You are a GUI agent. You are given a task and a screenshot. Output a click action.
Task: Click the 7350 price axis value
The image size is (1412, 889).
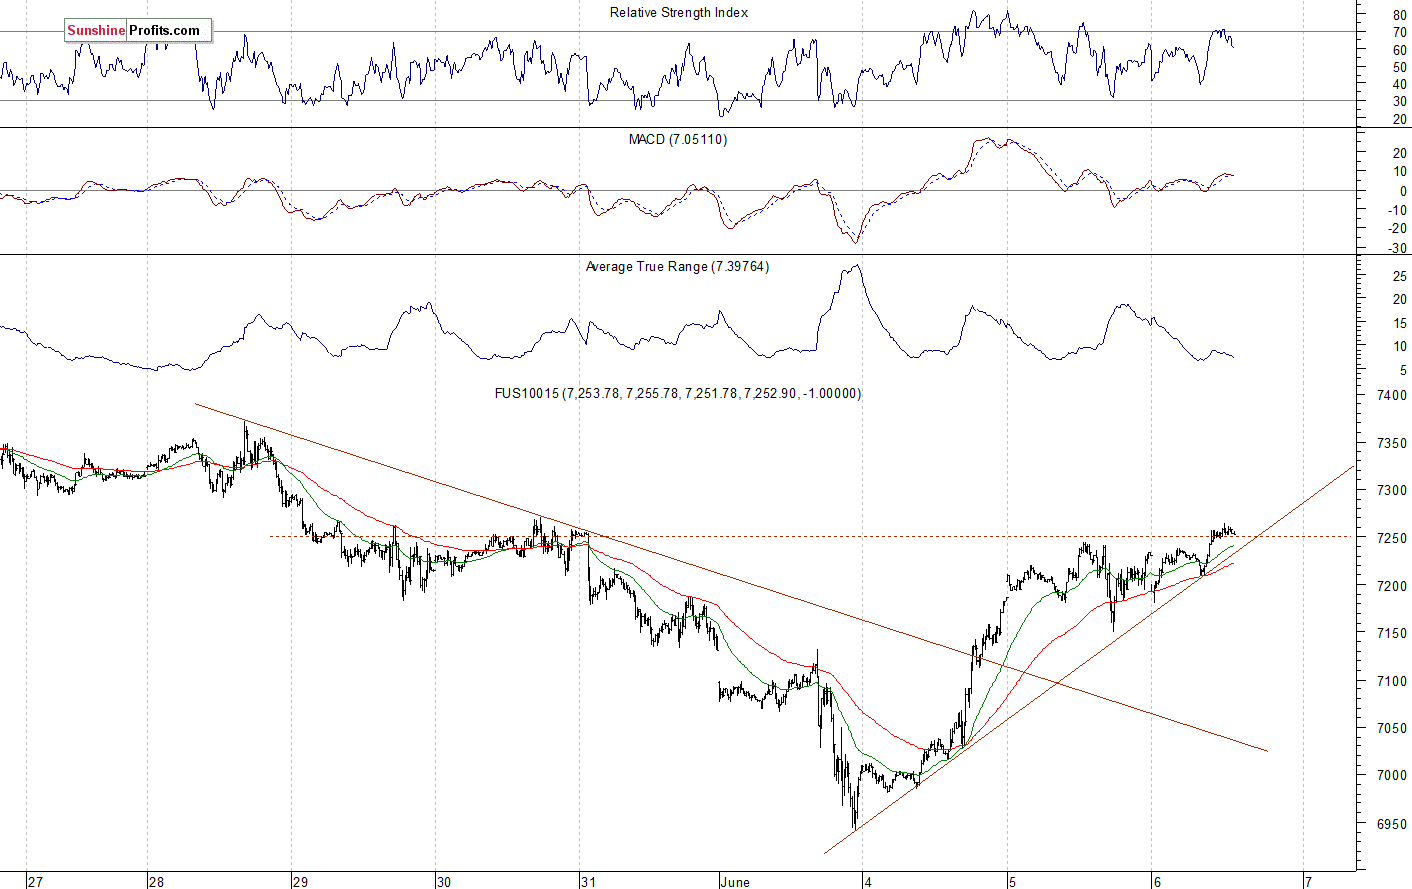pos(1392,443)
